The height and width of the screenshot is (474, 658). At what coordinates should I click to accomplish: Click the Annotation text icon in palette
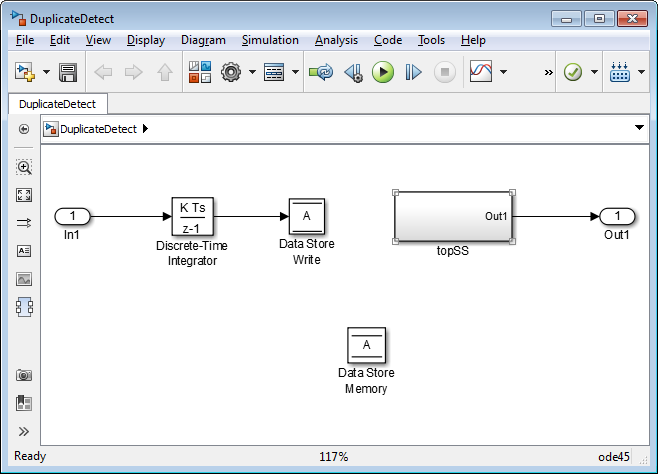[x=24, y=251]
